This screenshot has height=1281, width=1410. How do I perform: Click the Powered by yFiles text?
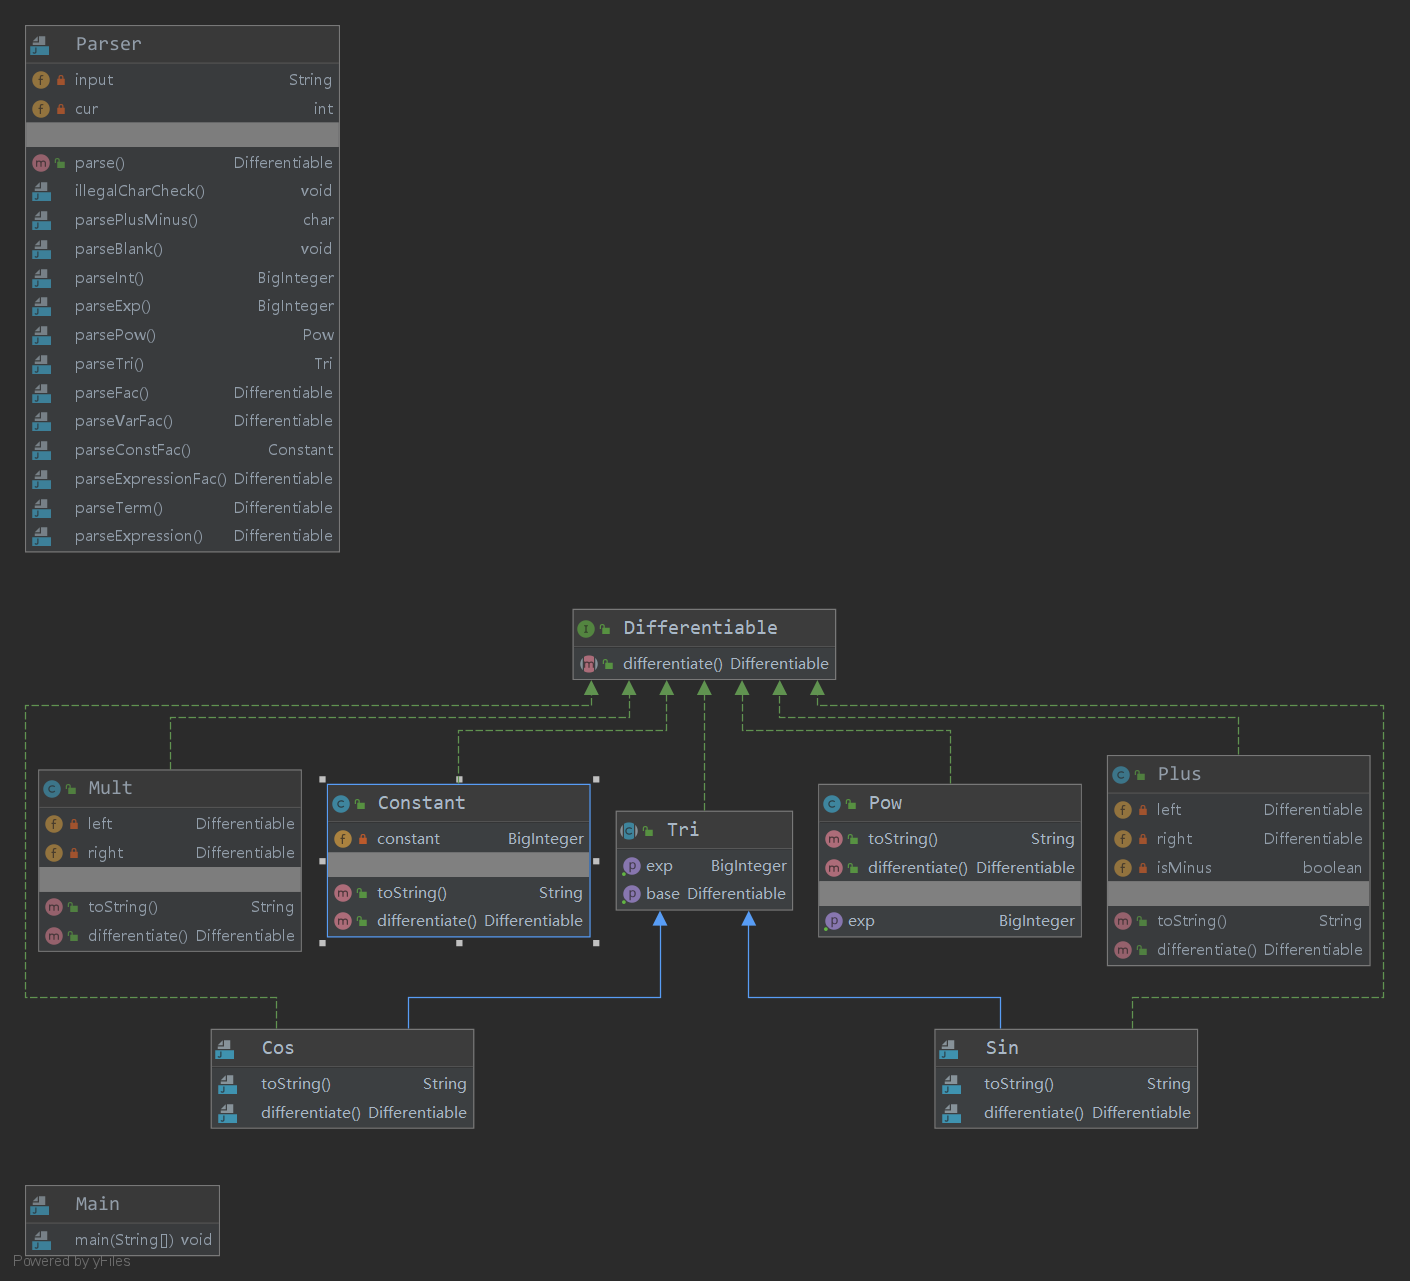point(72,1262)
